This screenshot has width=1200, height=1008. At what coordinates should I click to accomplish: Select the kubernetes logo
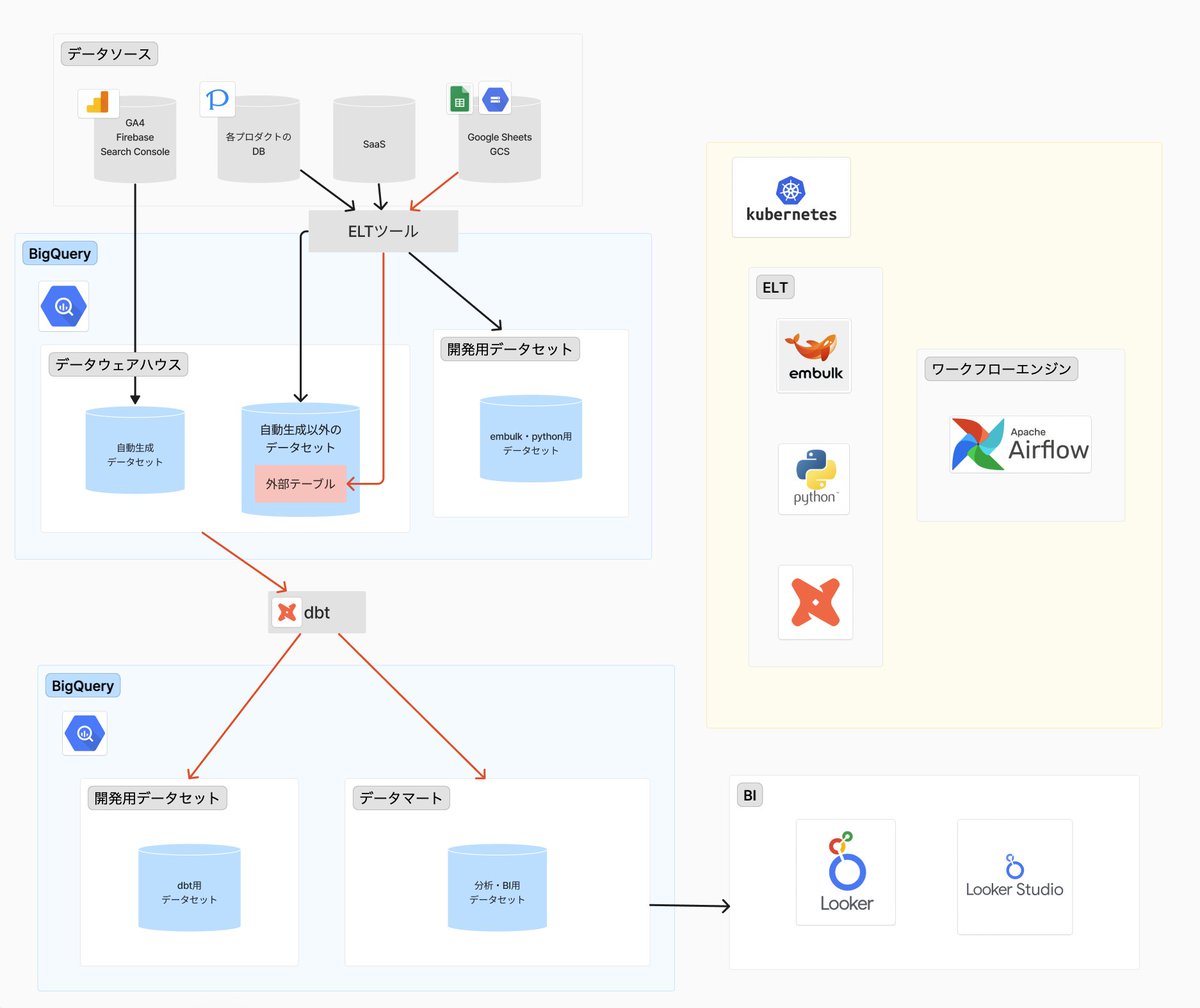coord(791,198)
